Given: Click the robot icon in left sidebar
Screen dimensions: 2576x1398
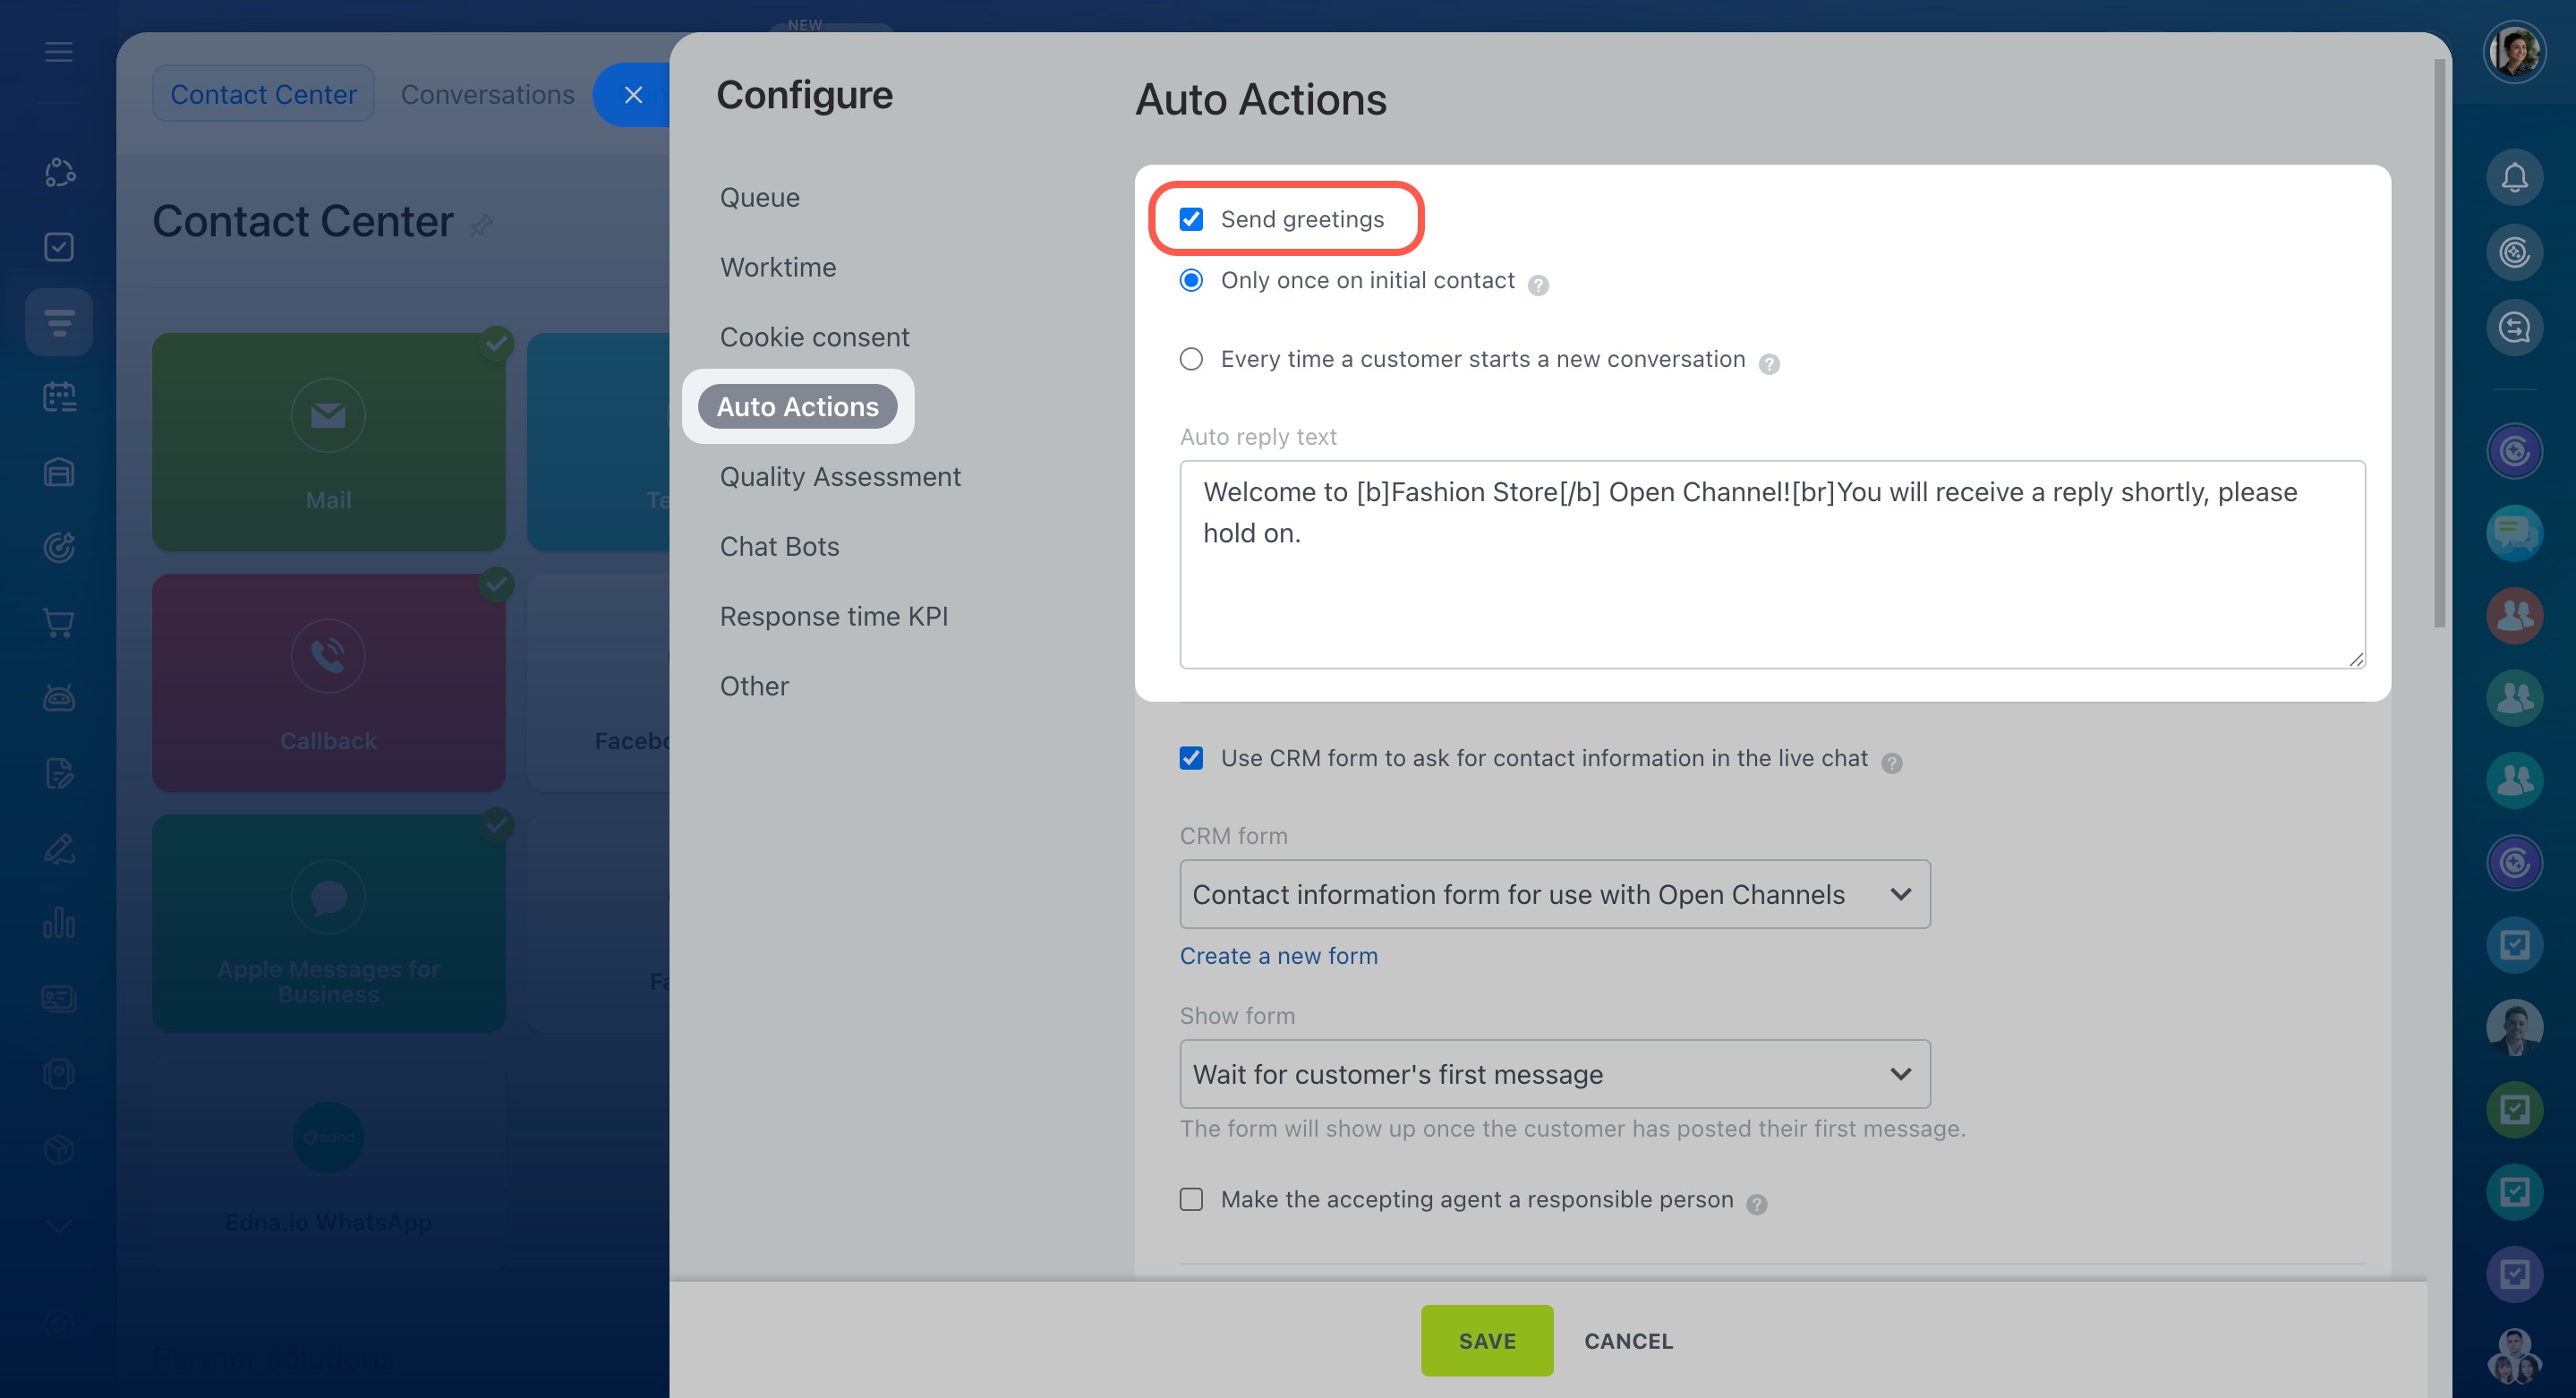Looking at the screenshot, I should tap(59, 697).
